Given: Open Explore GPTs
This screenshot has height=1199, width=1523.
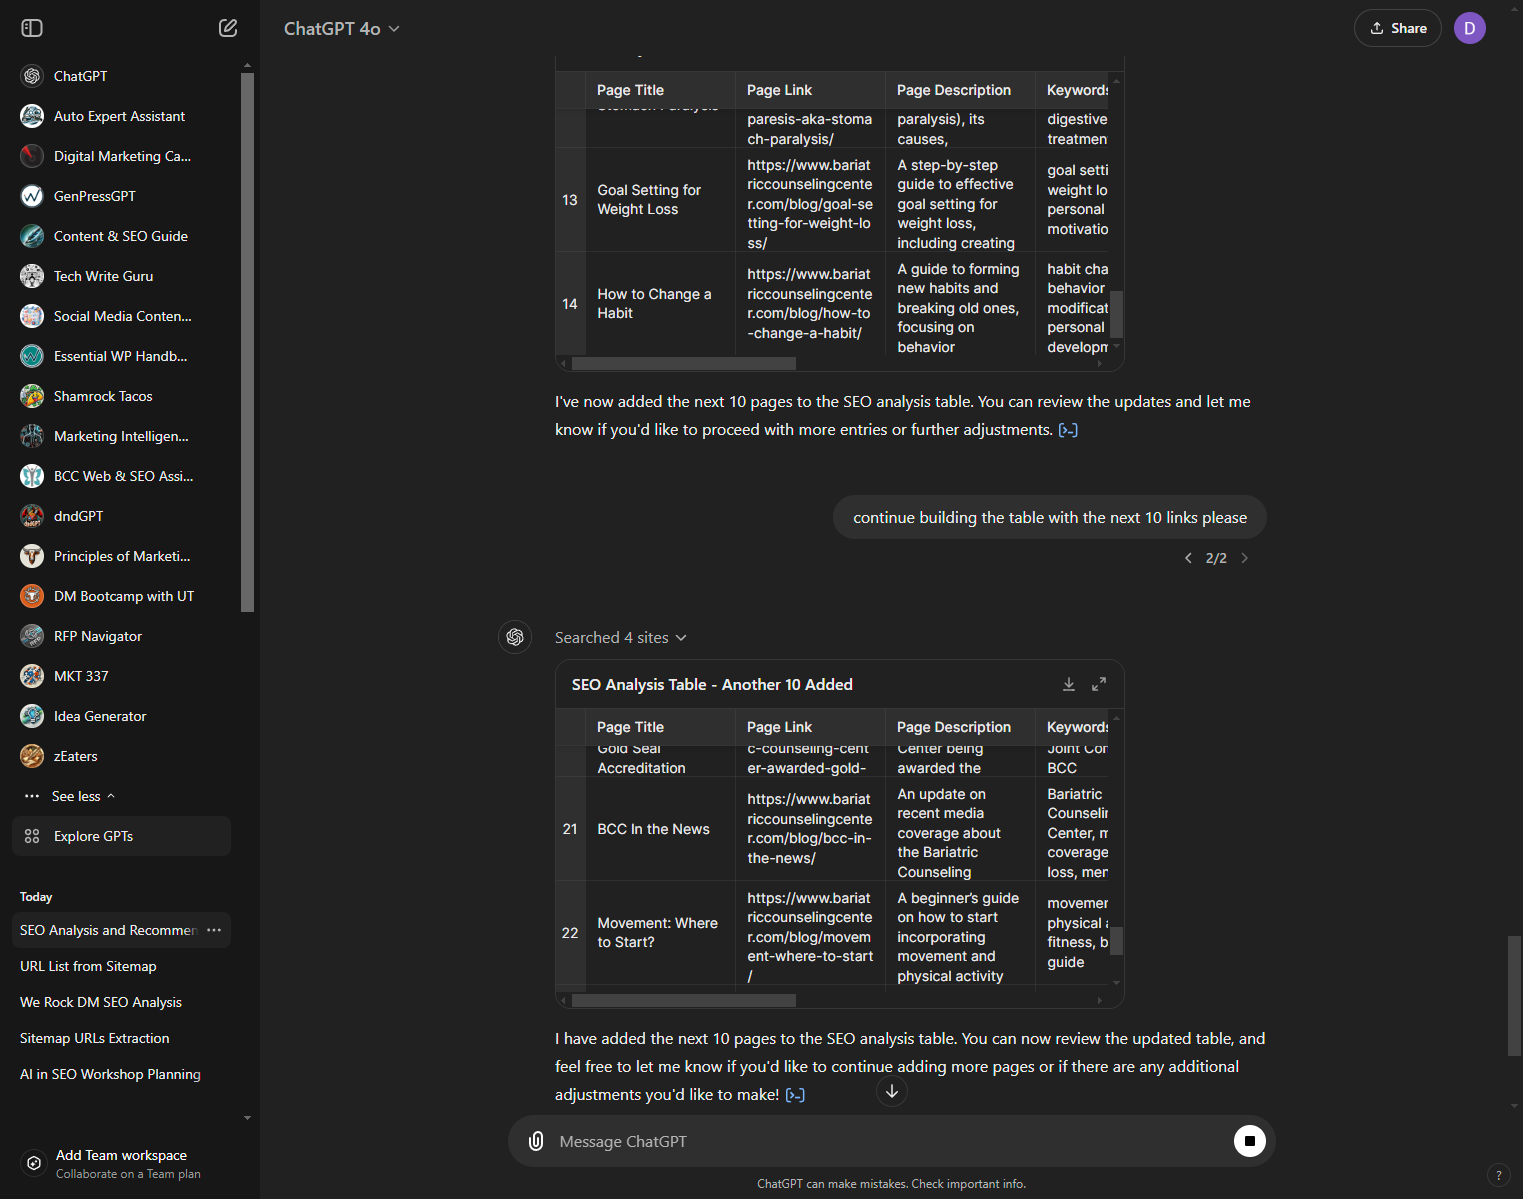Looking at the screenshot, I should pos(122,836).
